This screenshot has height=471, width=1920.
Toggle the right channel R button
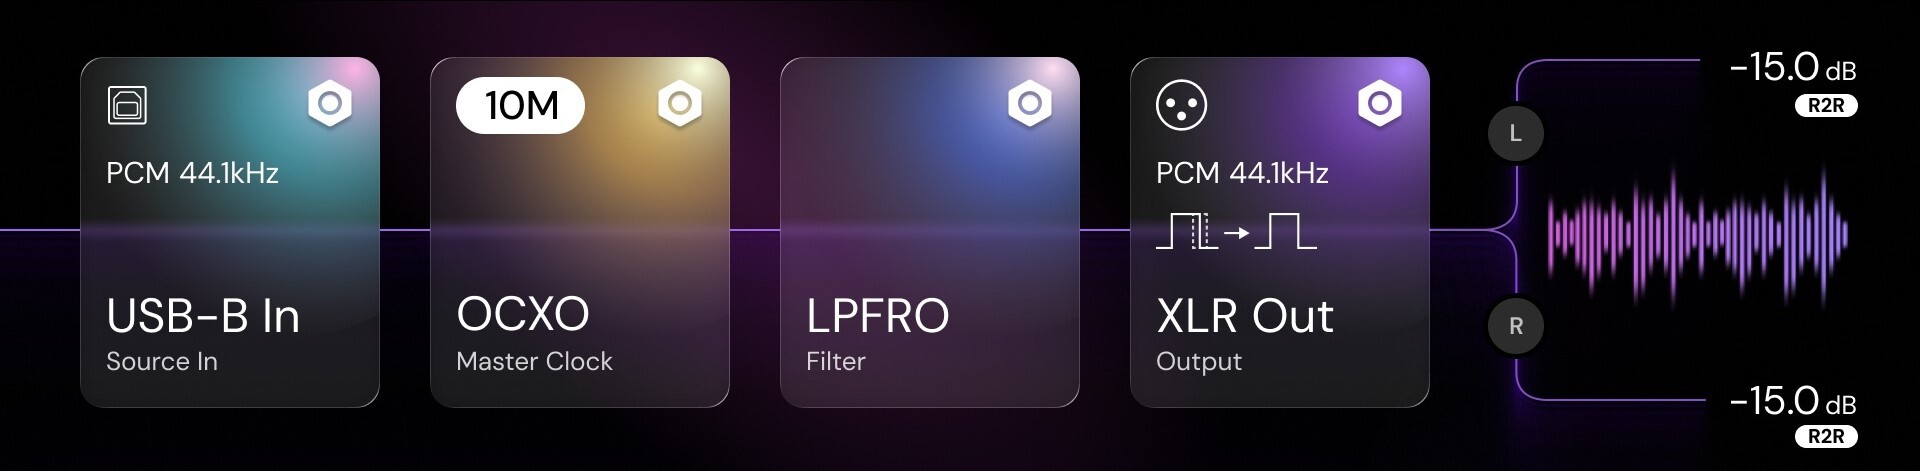pyautogui.click(x=1515, y=326)
